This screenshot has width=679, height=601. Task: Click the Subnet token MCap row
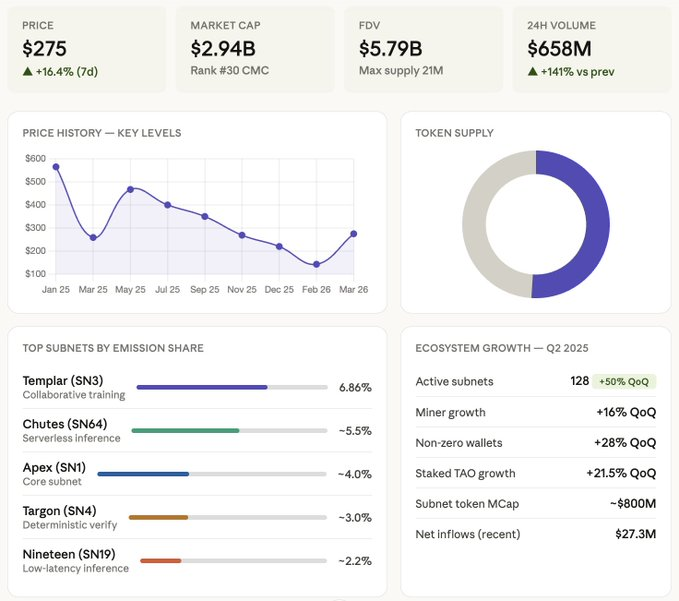tap(535, 503)
